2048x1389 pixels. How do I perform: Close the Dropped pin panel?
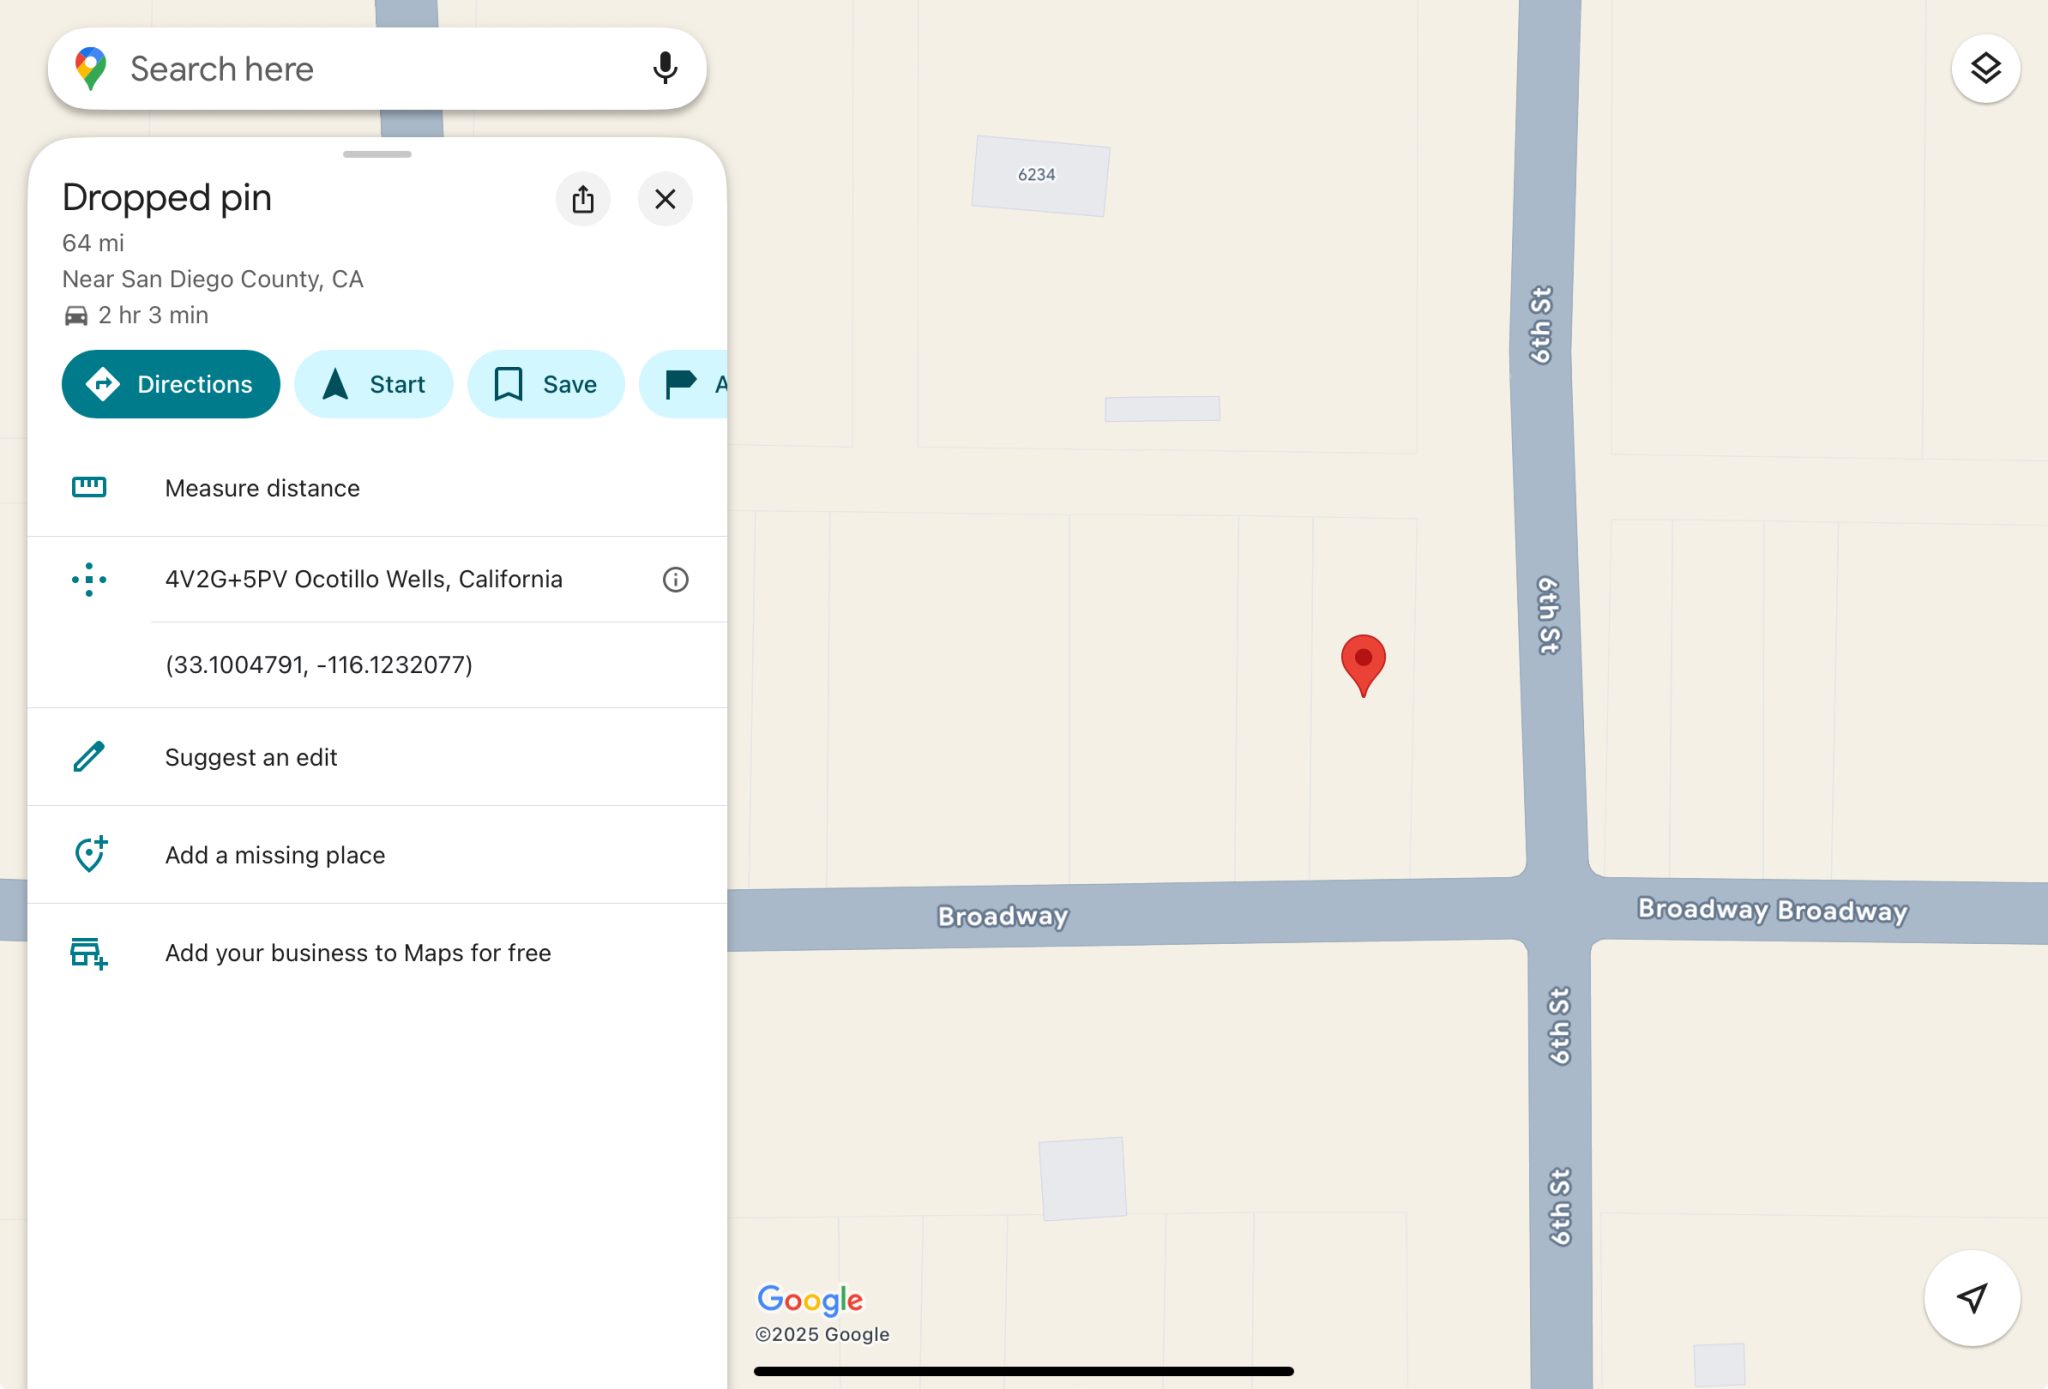click(x=665, y=199)
